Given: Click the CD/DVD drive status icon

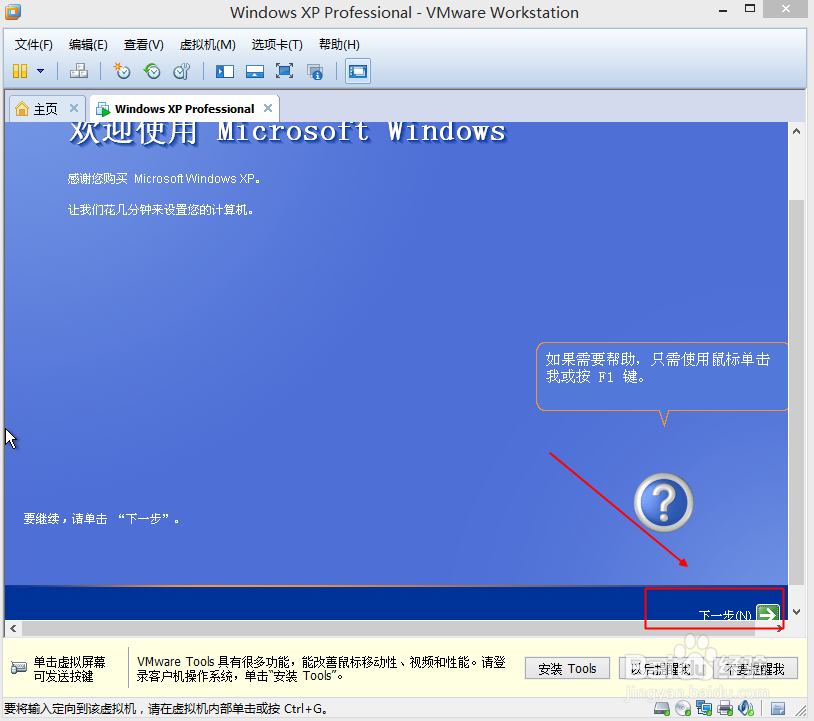Looking at the screenshot, I should pos(683,708).
